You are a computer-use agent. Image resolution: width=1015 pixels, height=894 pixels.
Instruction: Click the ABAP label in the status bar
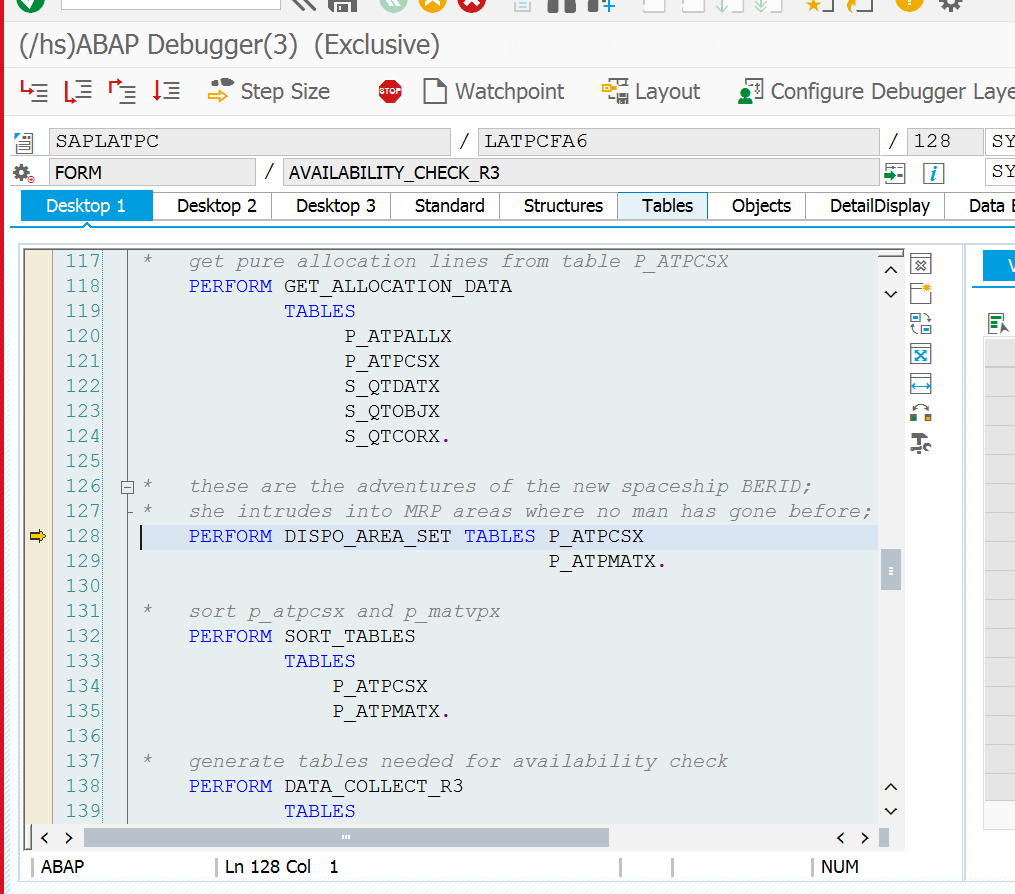tap(63, 867)
